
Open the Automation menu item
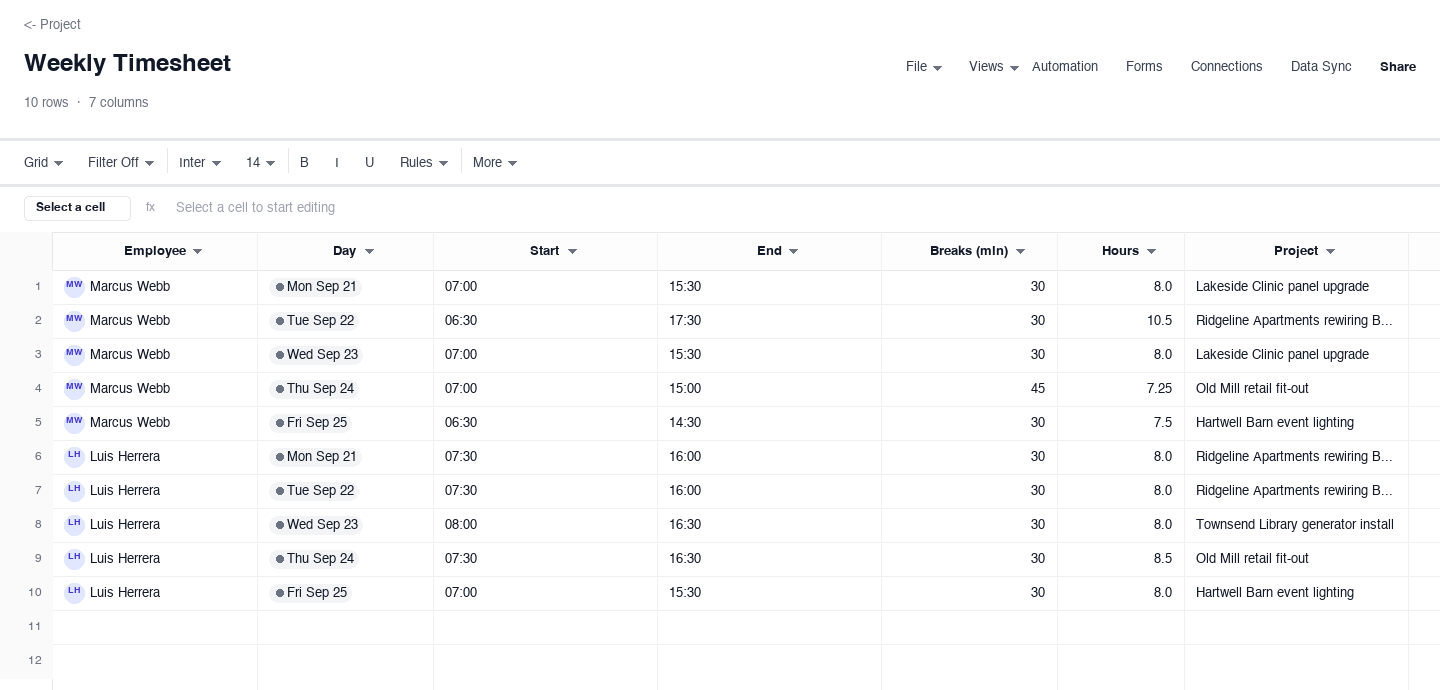click(1064, 67)
